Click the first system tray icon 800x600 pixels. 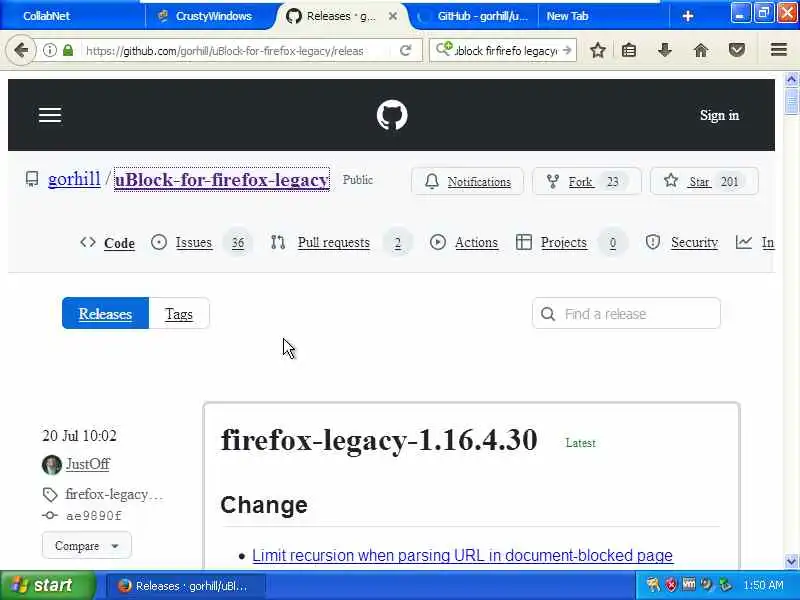[x=653, y=585]
